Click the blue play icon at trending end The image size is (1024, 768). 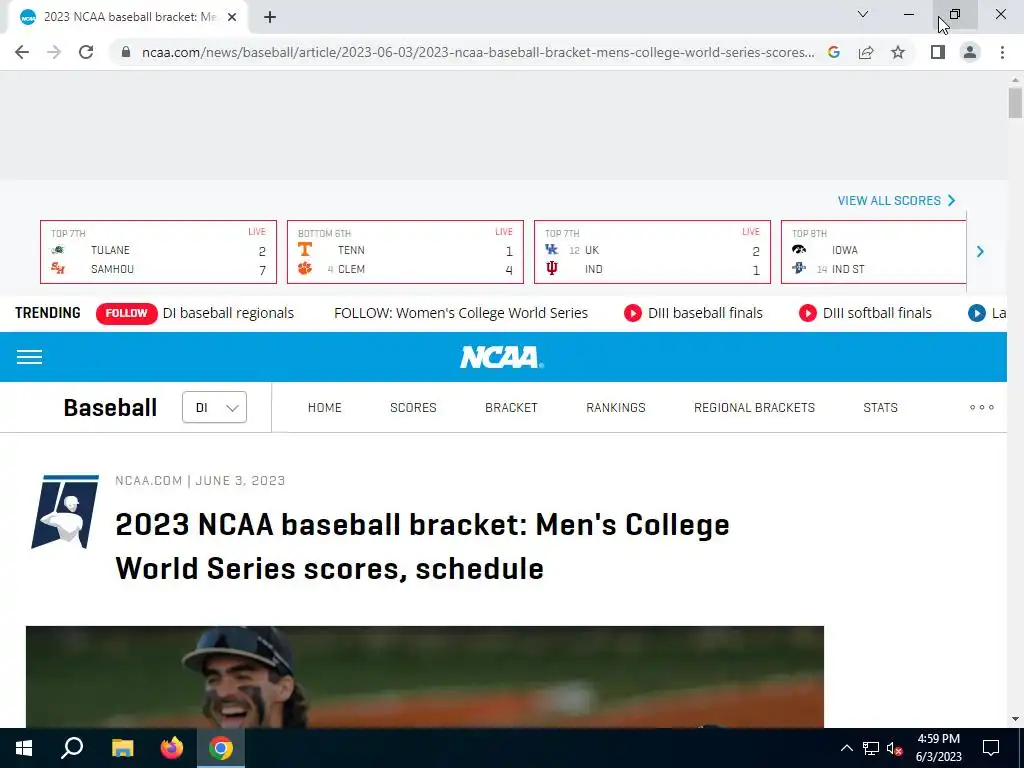point(976,313)
